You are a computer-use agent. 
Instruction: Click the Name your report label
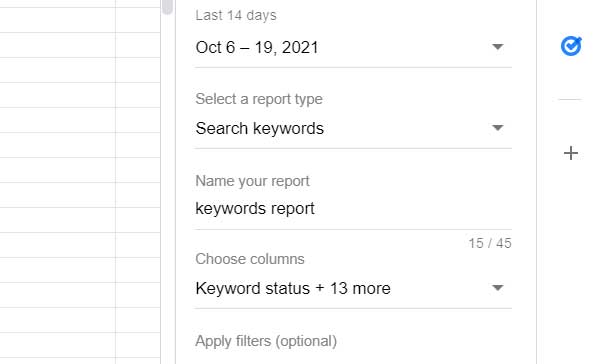252,181
